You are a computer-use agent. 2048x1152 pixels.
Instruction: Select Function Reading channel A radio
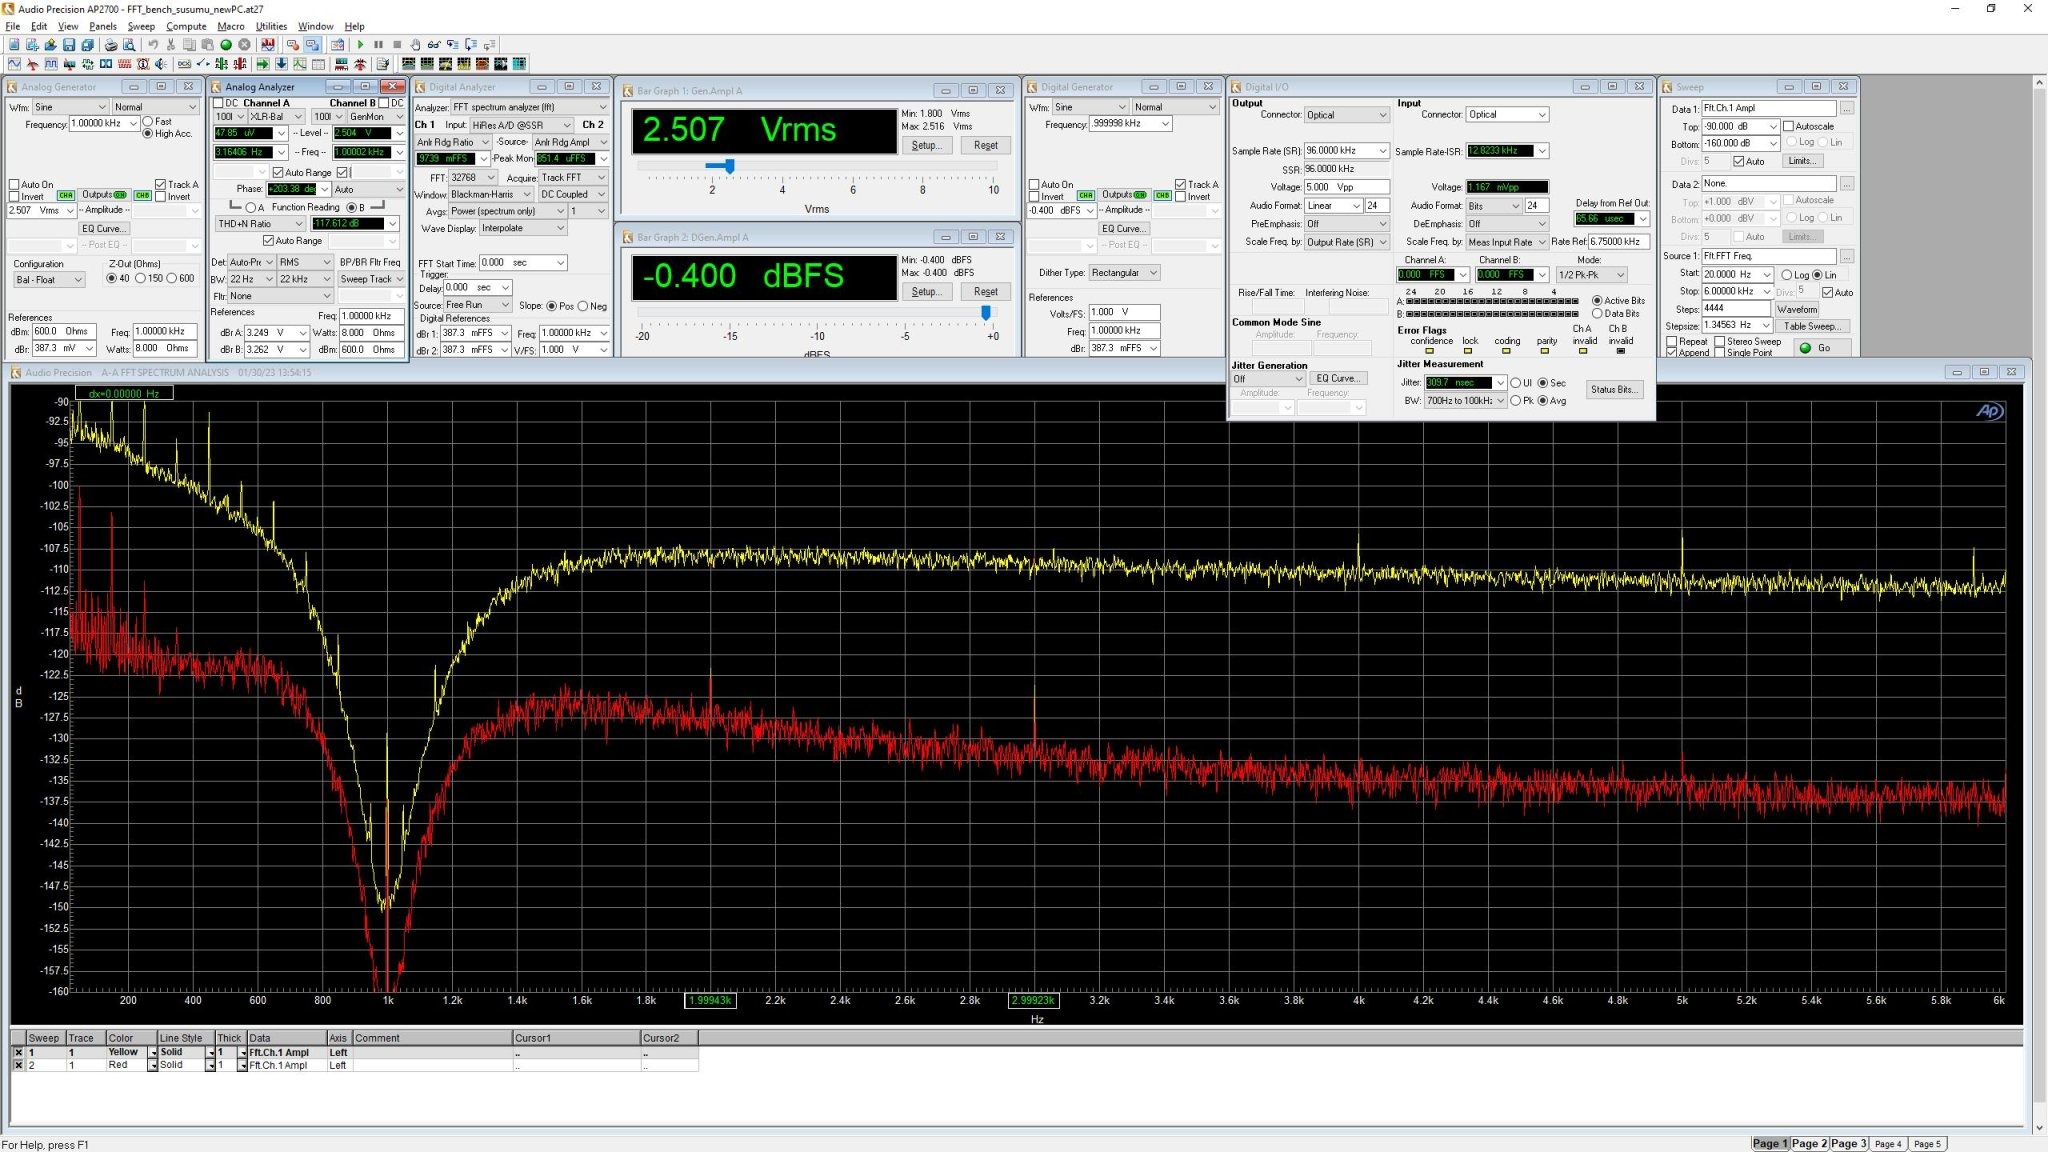[251, 207]
